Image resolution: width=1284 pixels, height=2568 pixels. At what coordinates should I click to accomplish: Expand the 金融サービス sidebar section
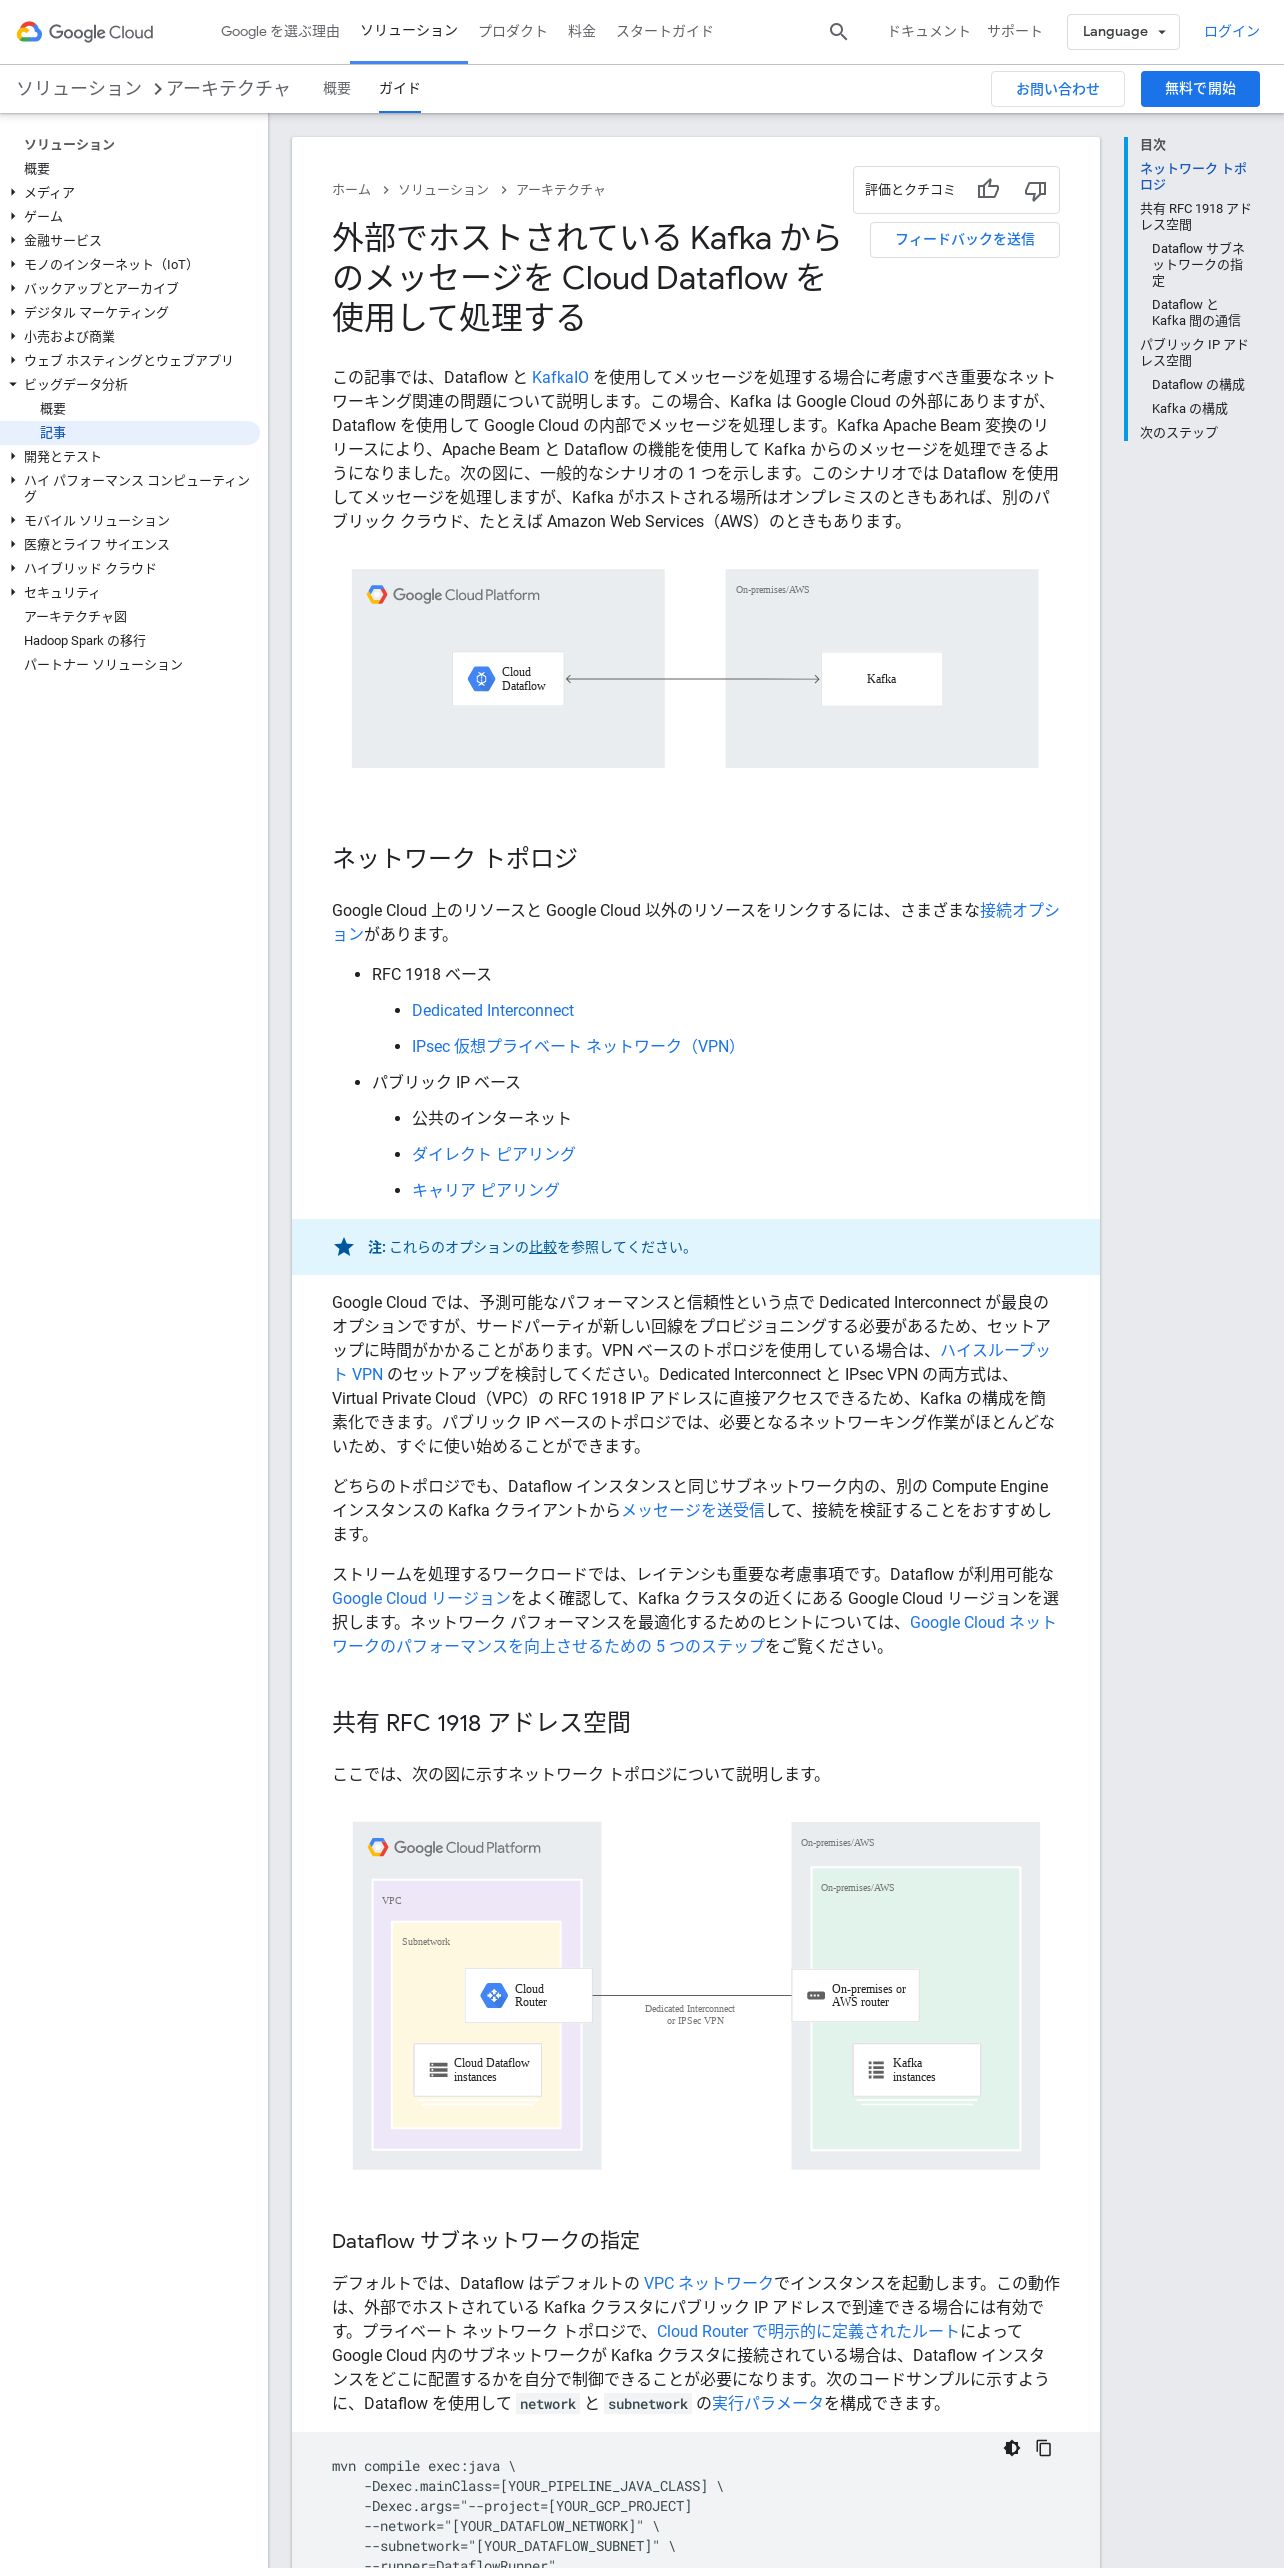[x=13, y=241]
